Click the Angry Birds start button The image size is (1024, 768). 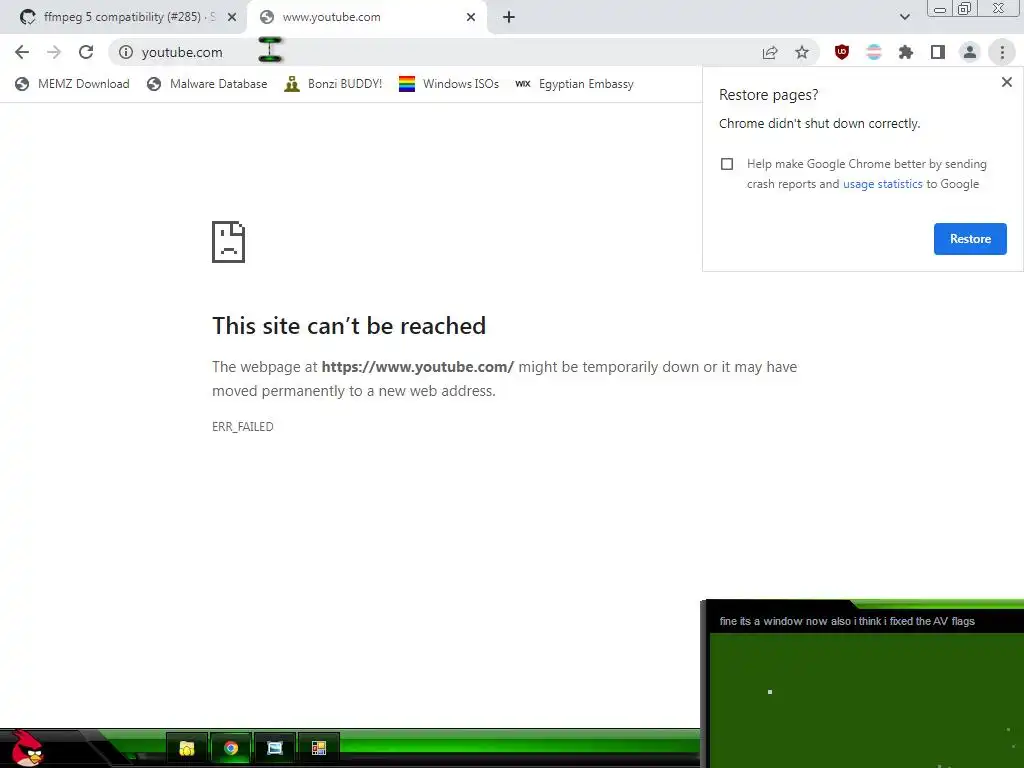(26, 748)
